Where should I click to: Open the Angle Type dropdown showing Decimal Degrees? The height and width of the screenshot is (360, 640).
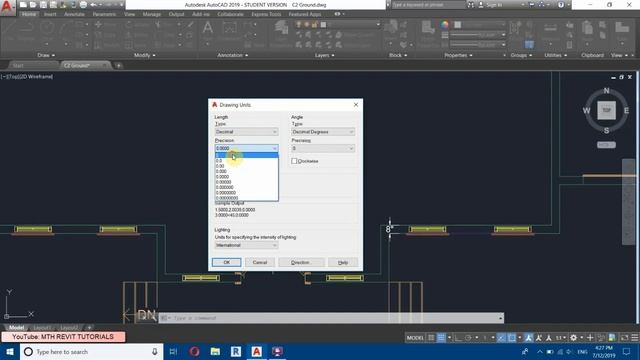click(x=323, y=132)
